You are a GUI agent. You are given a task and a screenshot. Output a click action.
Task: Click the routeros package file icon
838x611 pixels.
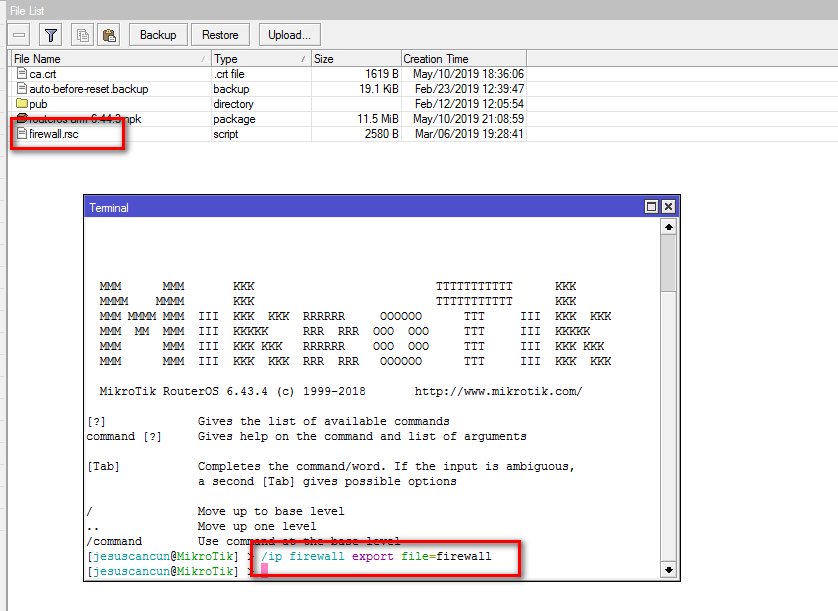point(21,119)
